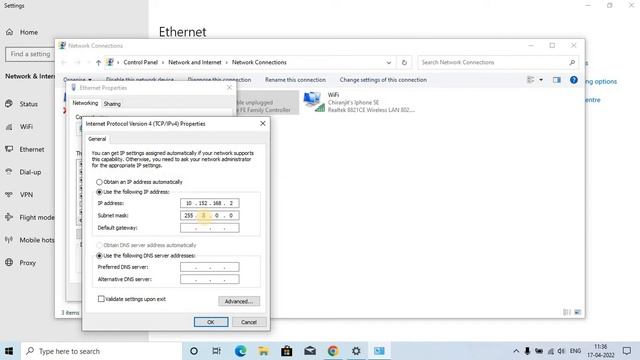Open Microsoft Store from taskbar
Screen dimensions: 640x360
pyautogui.click(x=287, y=351)
